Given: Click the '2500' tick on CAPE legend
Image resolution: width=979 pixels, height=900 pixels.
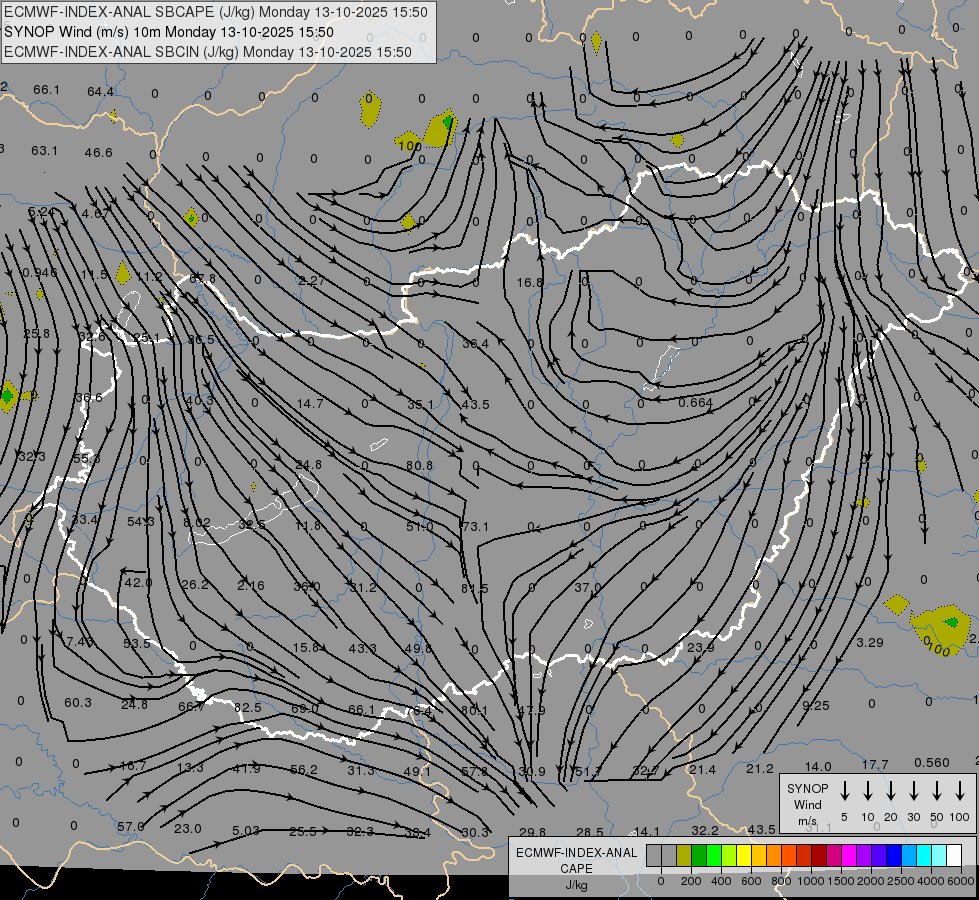Looking at the screenshot, I should click(x=901, y=881).
